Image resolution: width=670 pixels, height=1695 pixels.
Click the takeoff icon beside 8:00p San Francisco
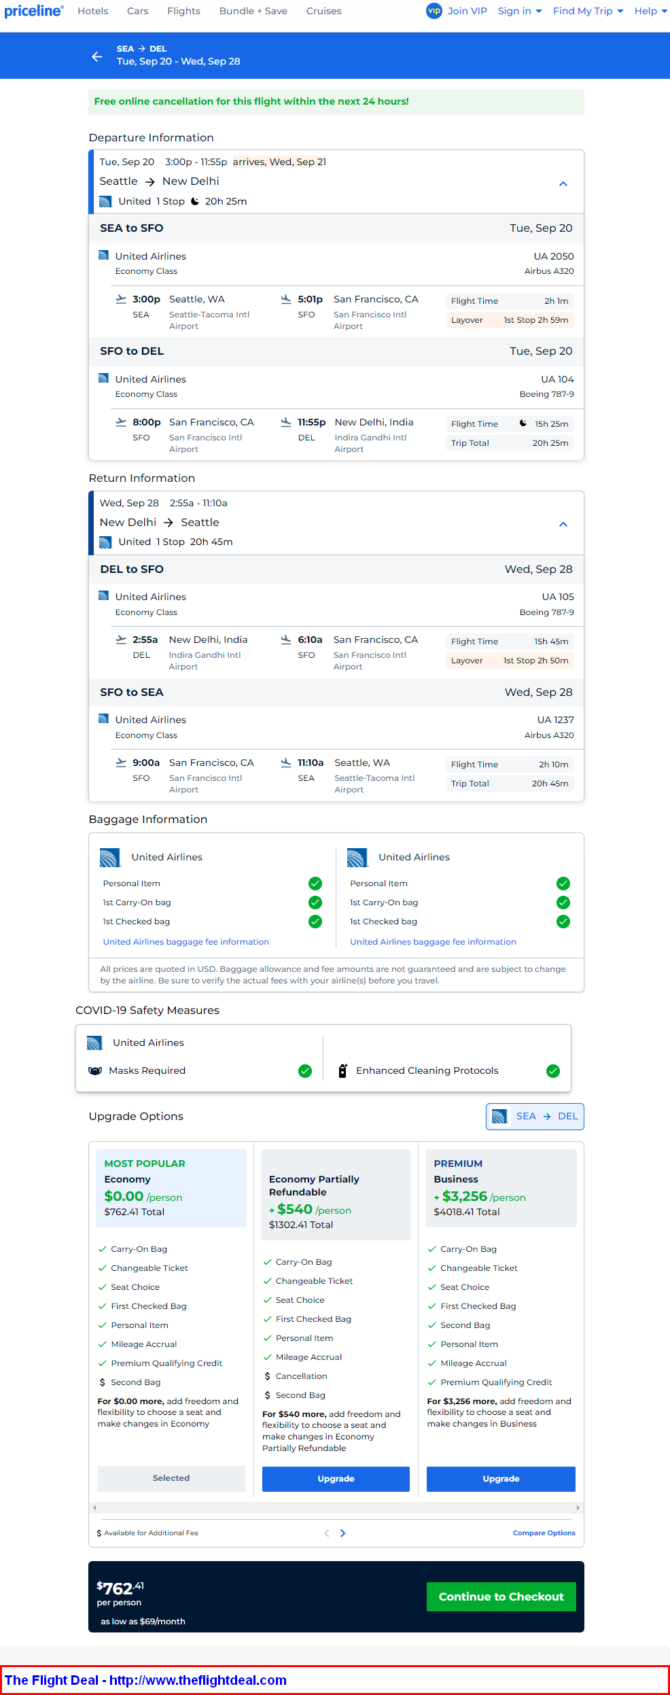[121, 422]
